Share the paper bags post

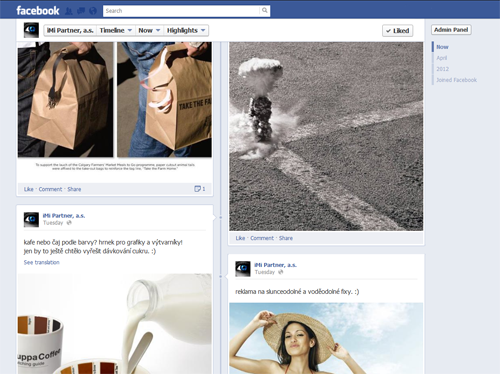[74, 189]
